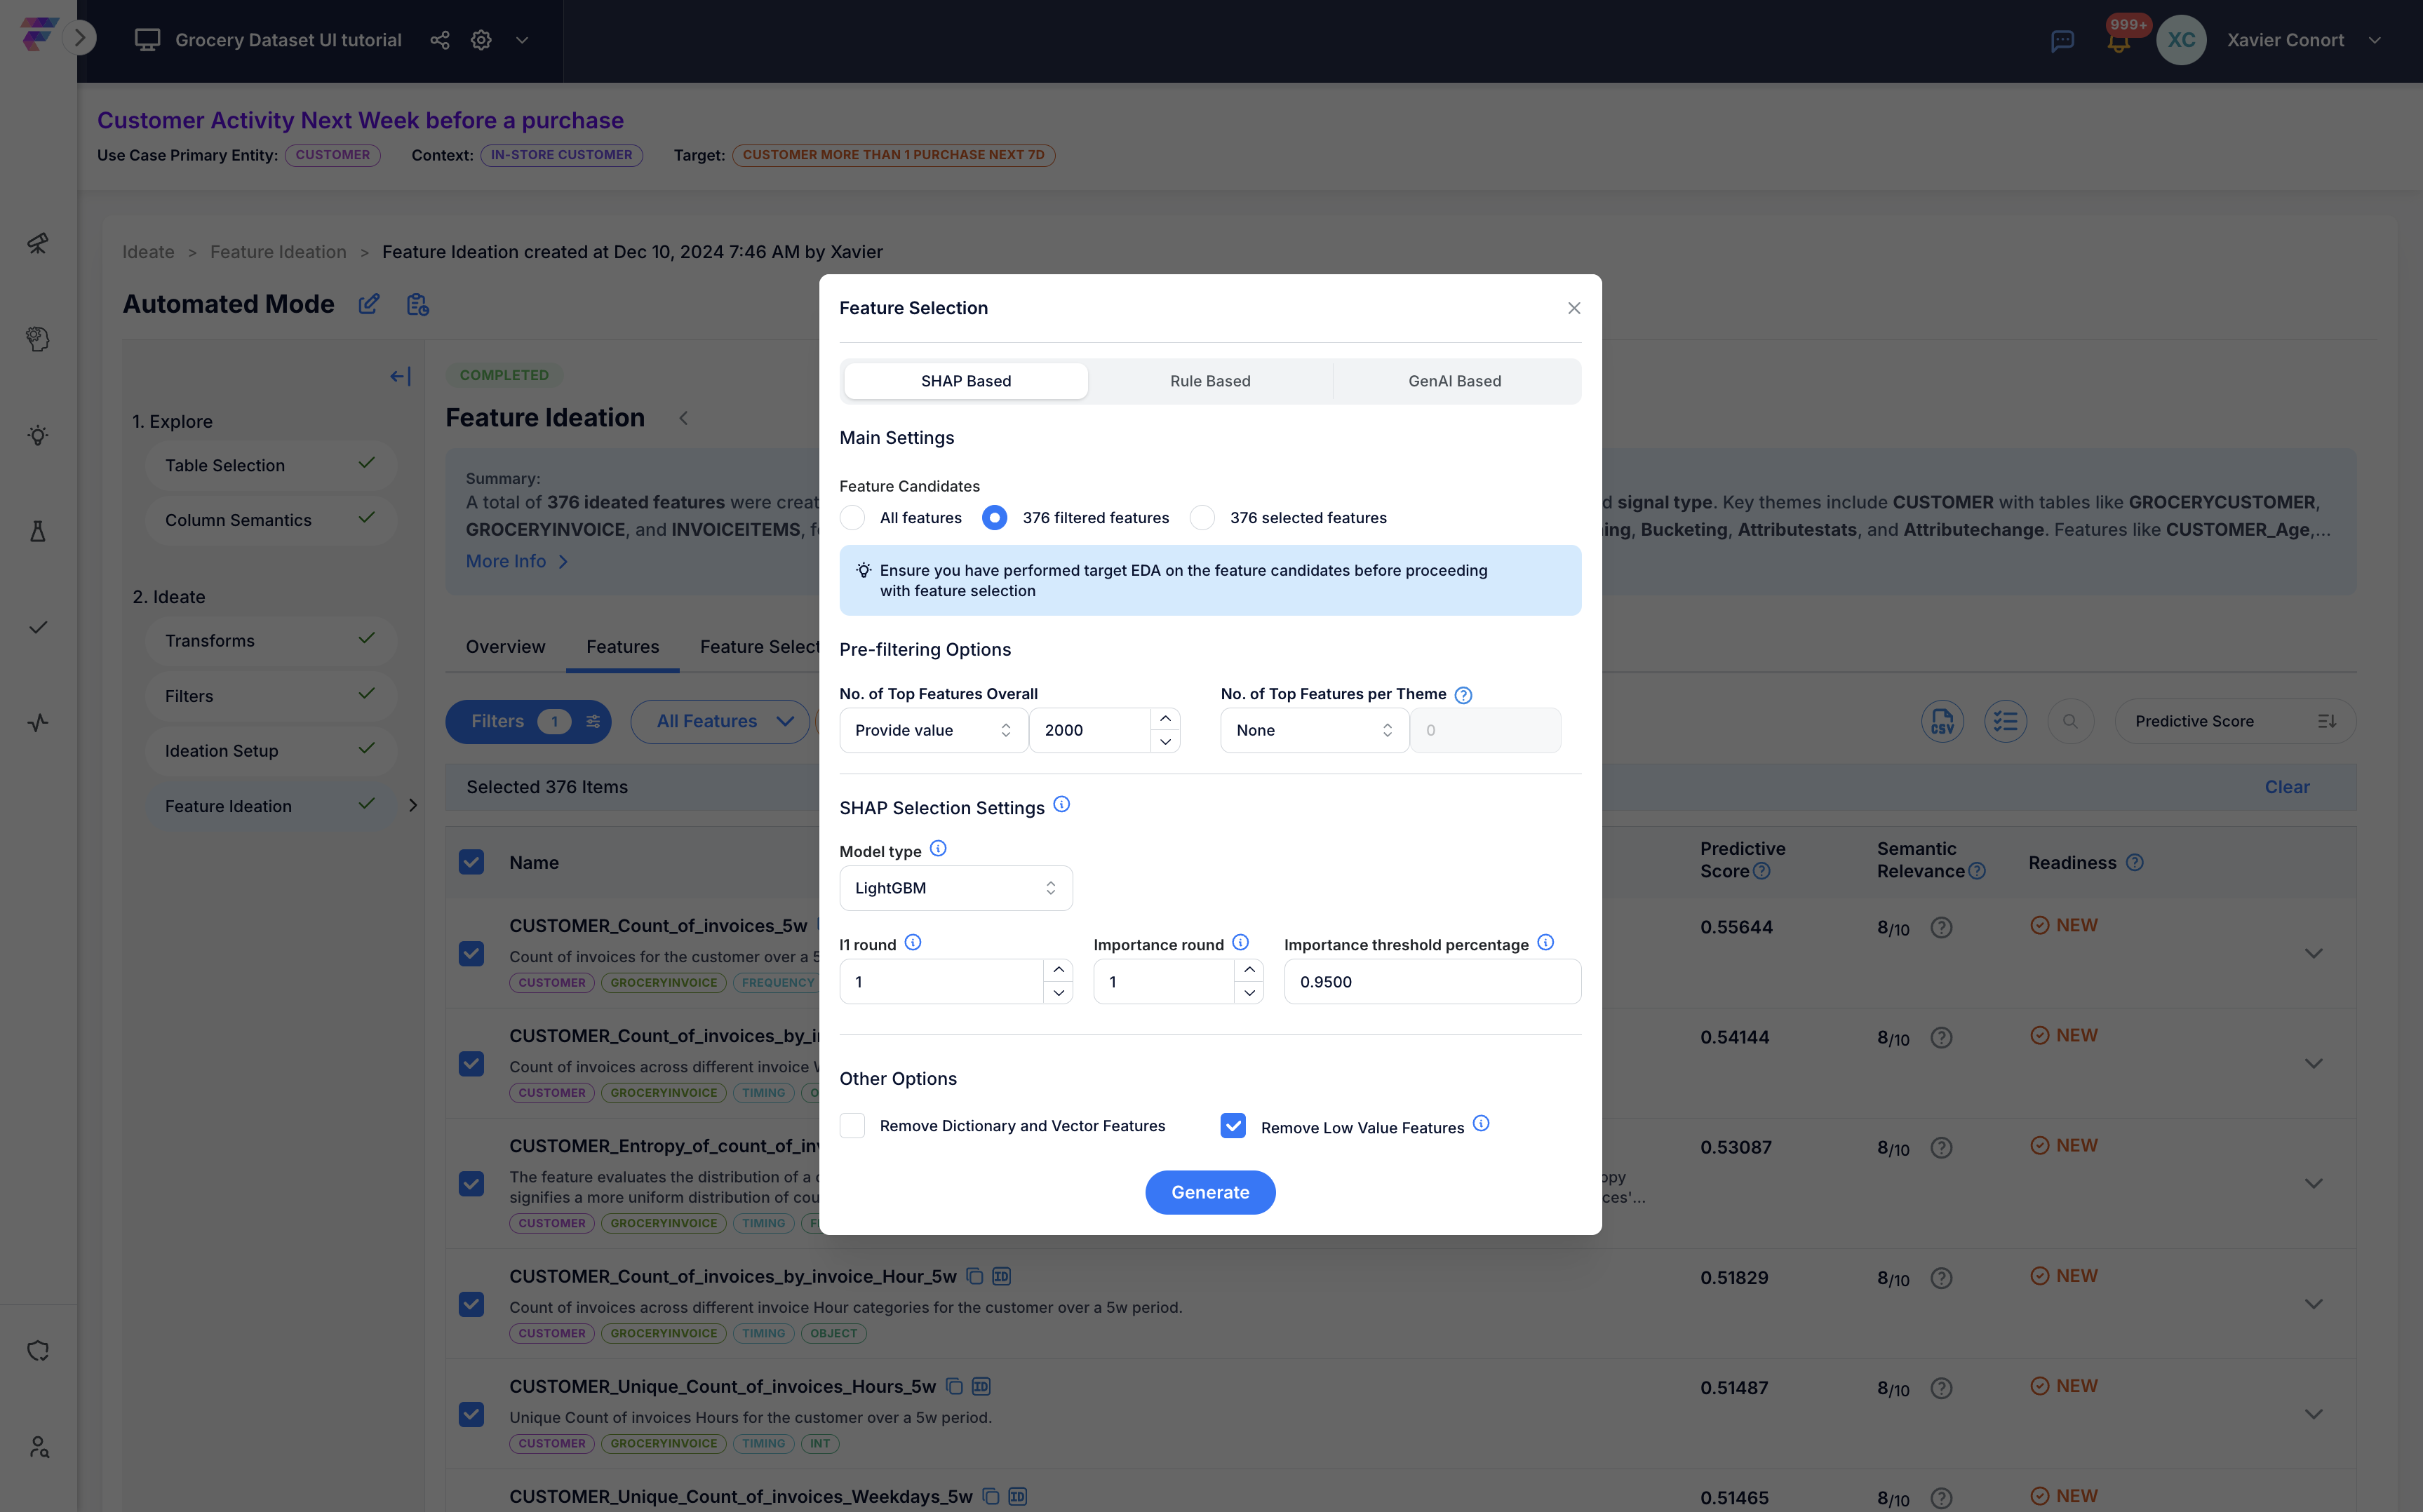Screen dimensions: 2423x1512
Task: Expand the Xavier Conort account menu
Action: [2374, 41]
